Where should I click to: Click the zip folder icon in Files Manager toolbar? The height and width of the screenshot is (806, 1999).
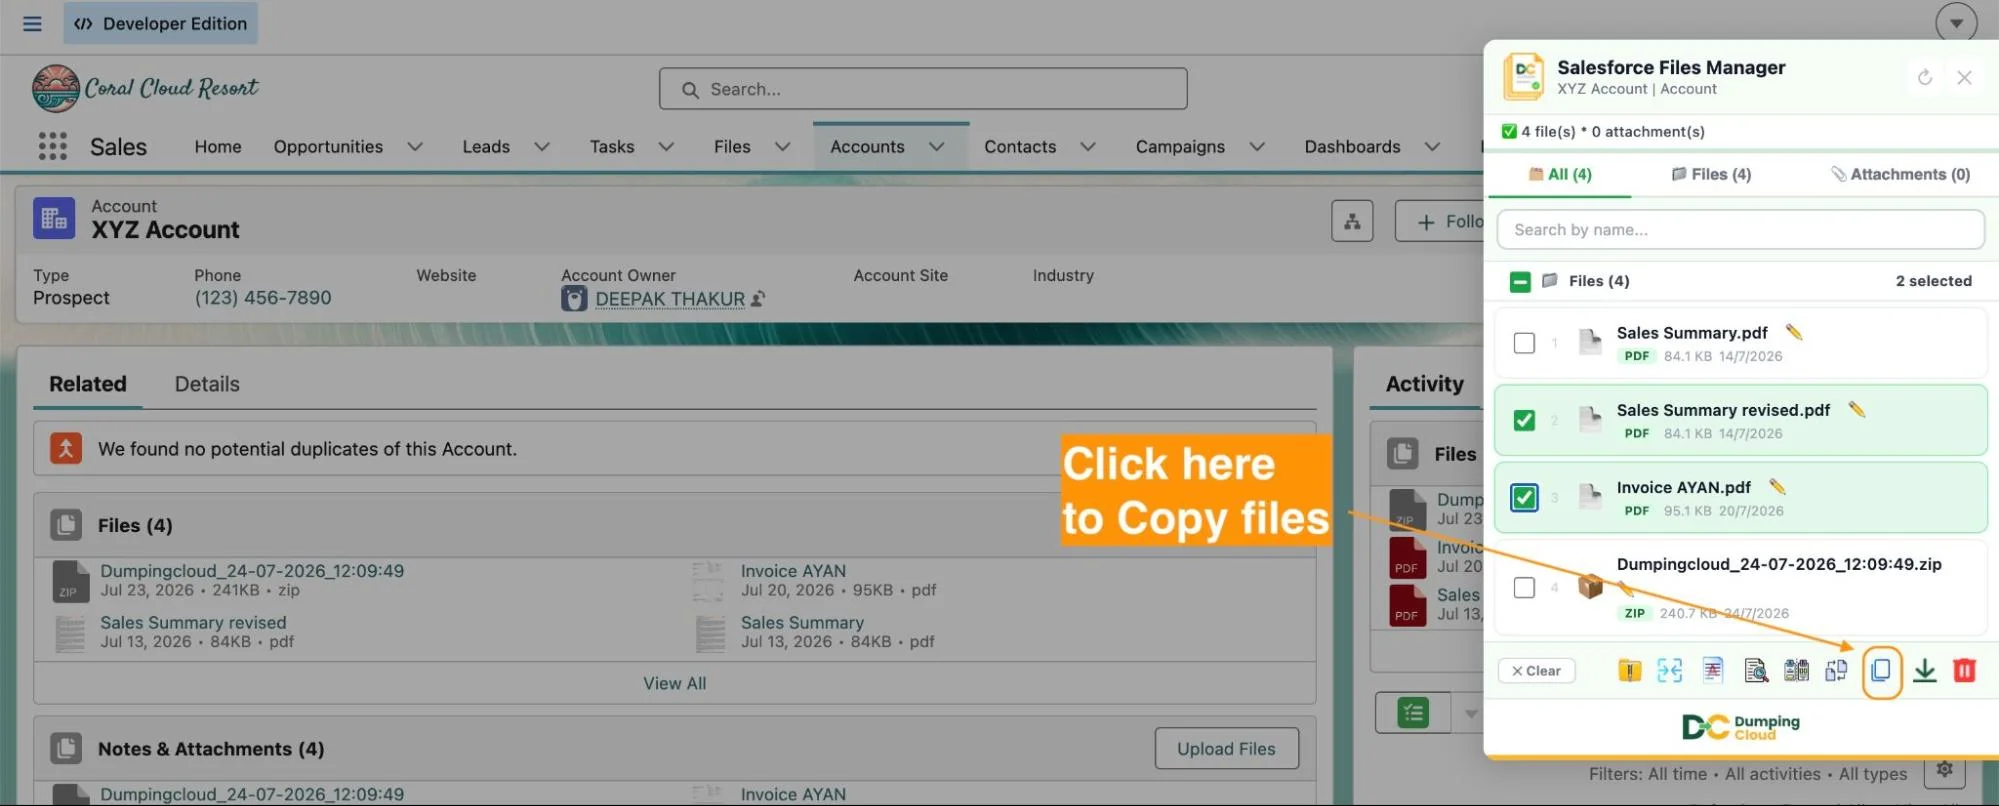pos(1629,671)
